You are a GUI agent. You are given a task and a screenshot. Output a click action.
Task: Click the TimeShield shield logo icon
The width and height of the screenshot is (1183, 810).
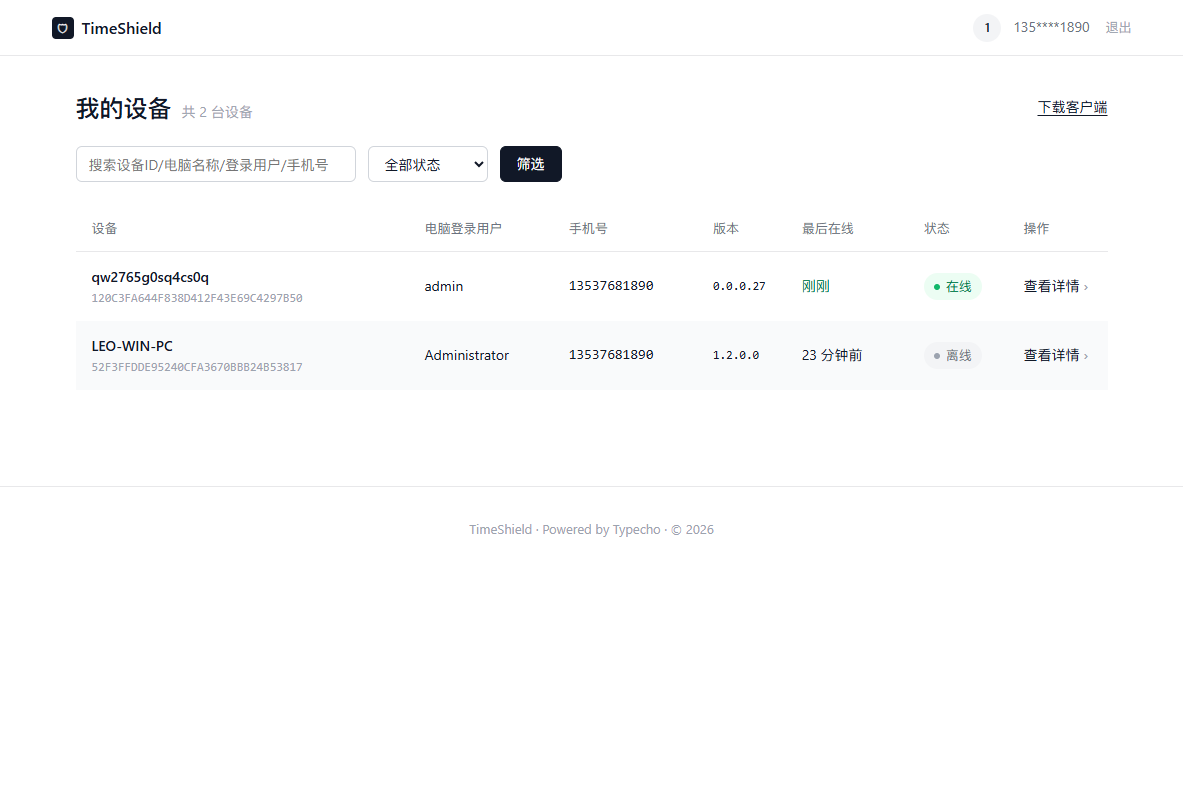(x=63, y=28)
